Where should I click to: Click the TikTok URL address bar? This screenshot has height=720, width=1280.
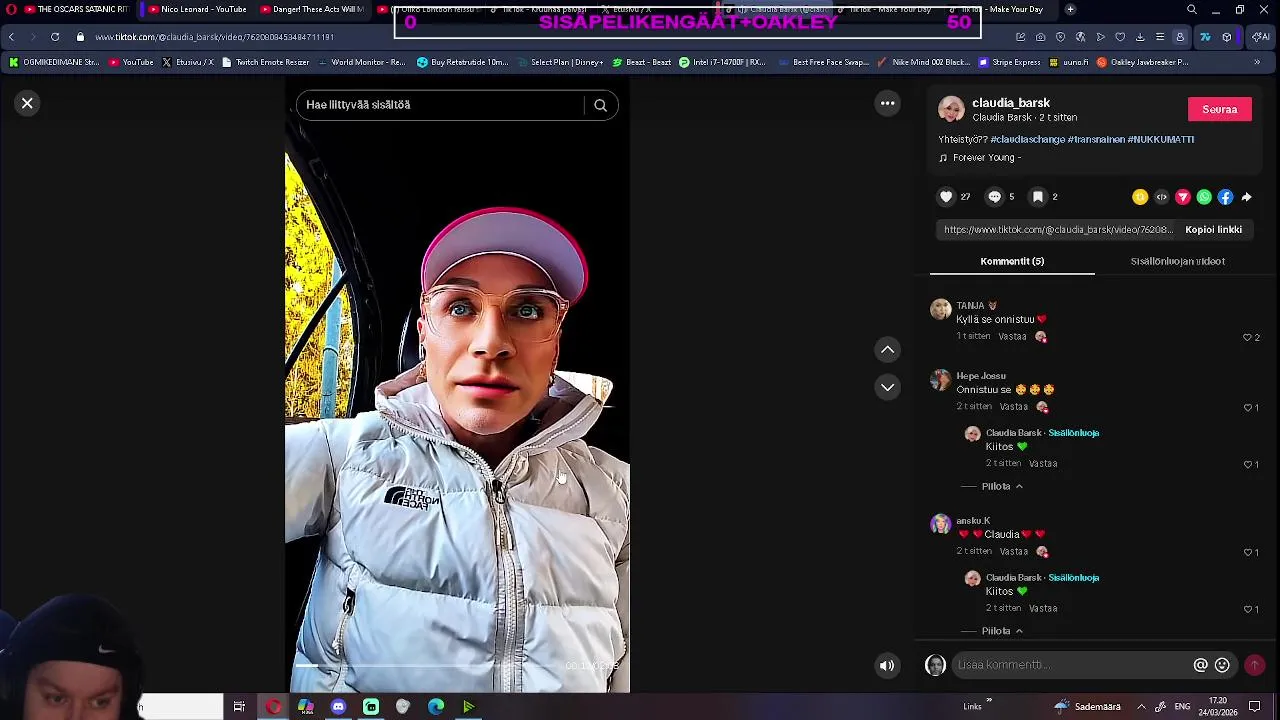pos(214,37)
